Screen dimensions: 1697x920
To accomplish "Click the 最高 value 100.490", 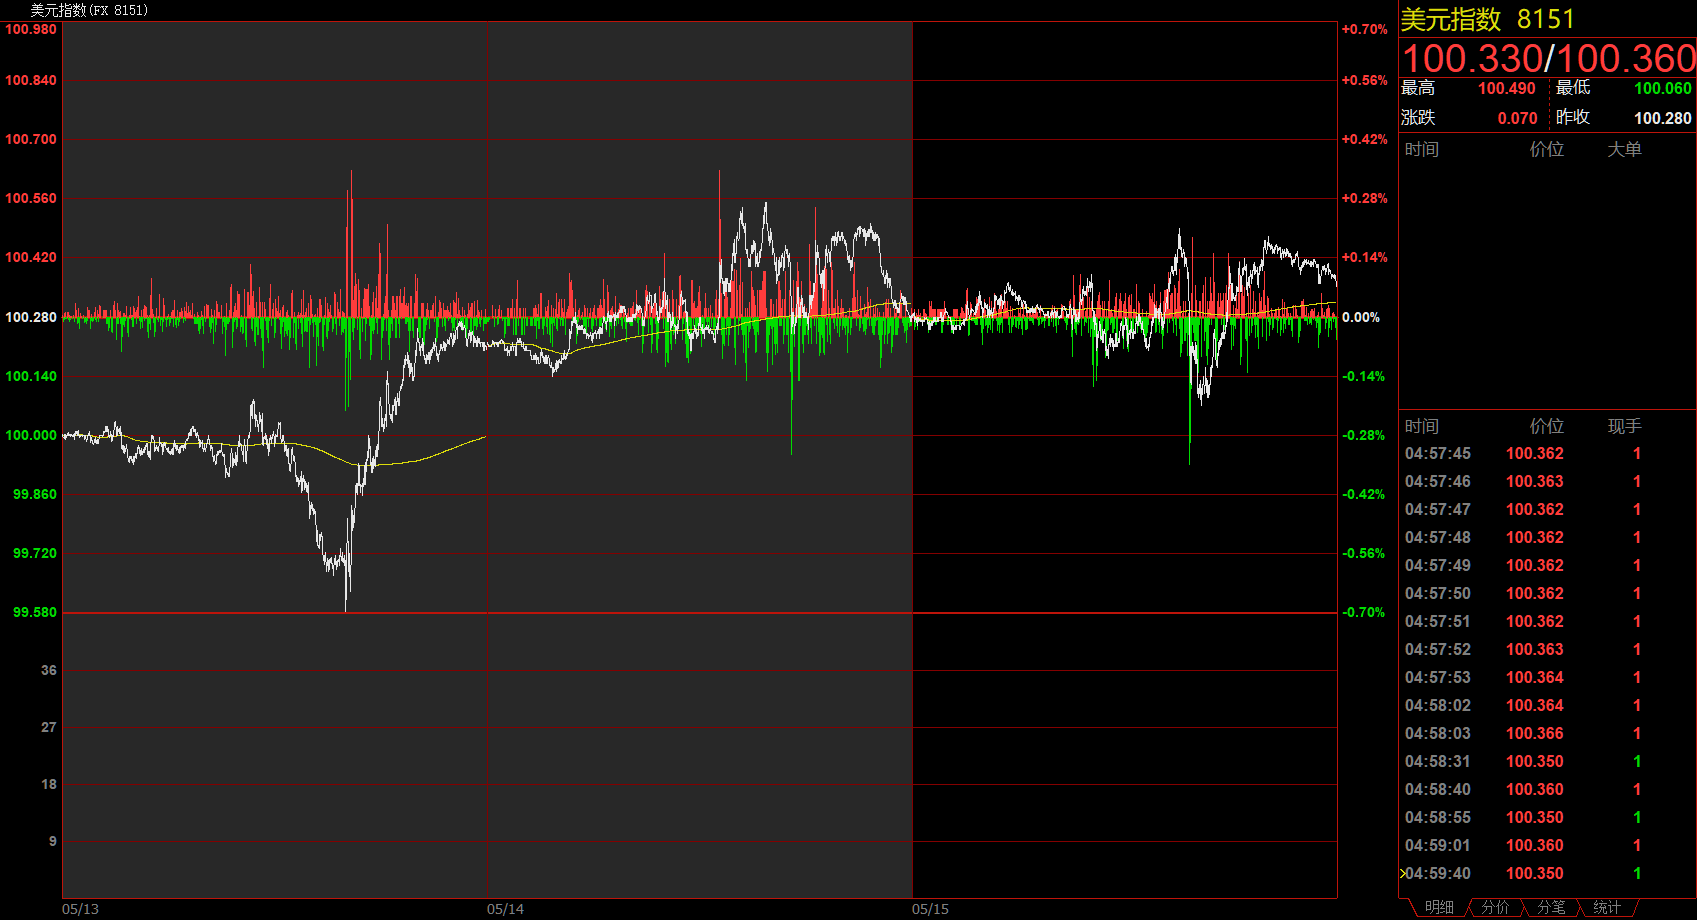I will pos(1506,88).
